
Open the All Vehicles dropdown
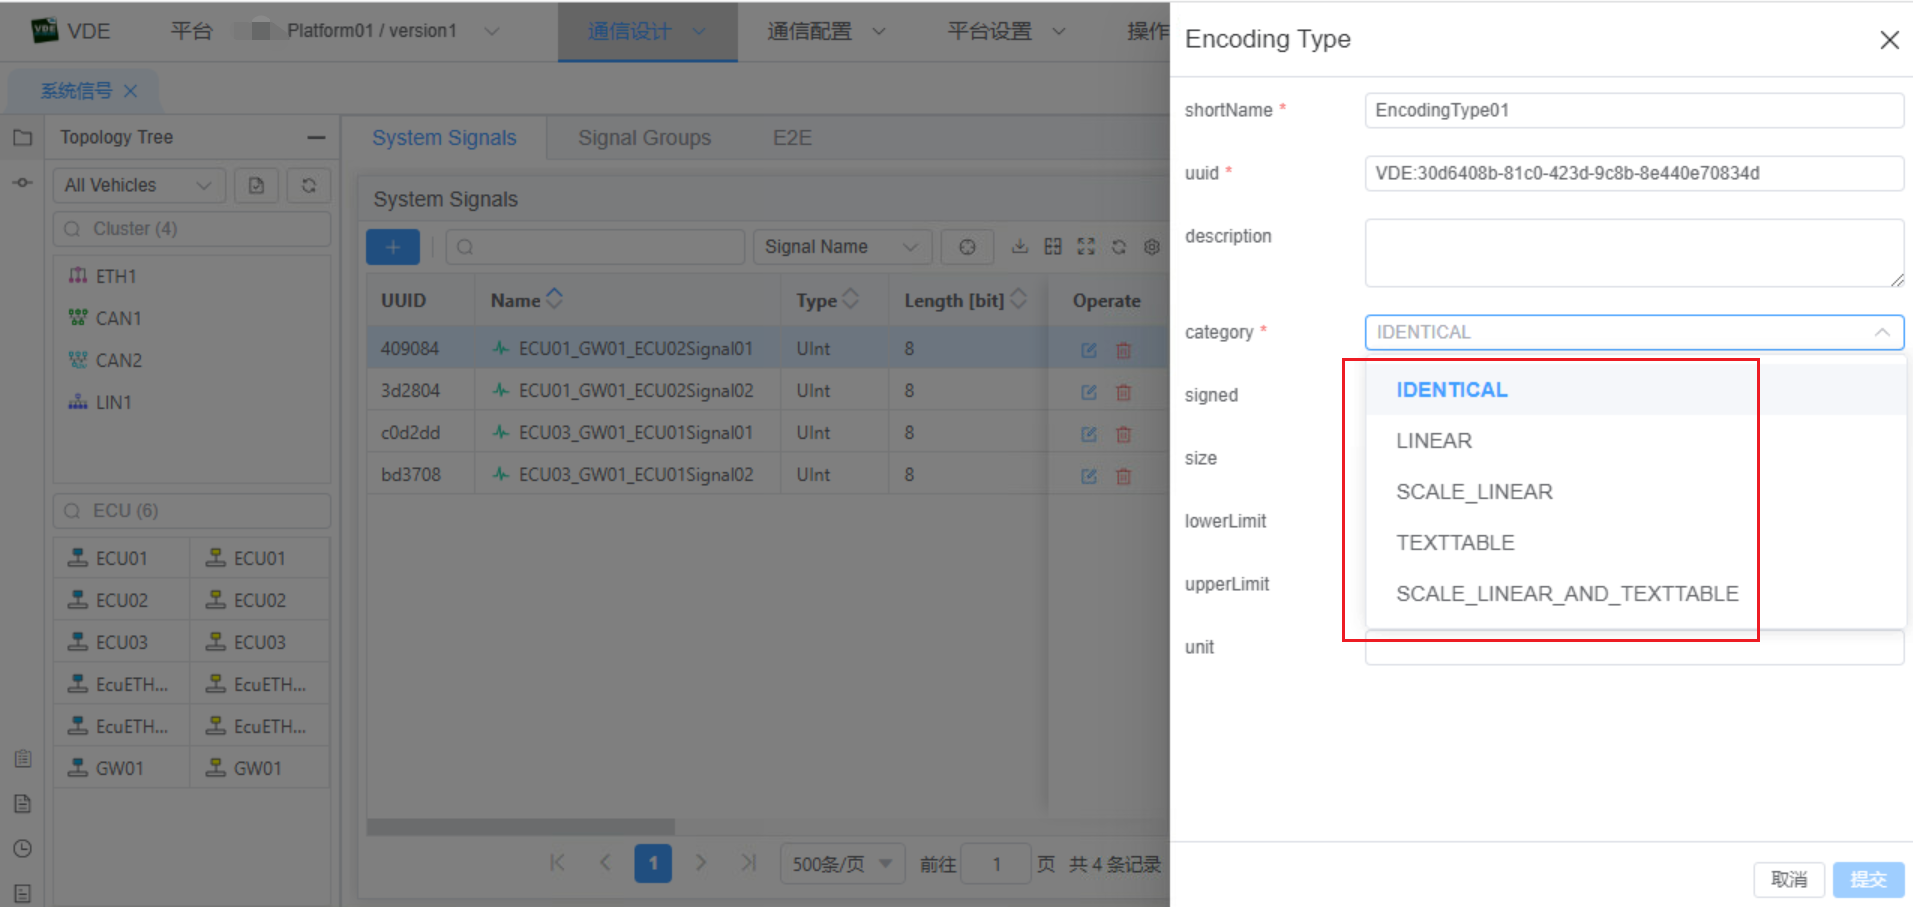[x=138, y=185]
